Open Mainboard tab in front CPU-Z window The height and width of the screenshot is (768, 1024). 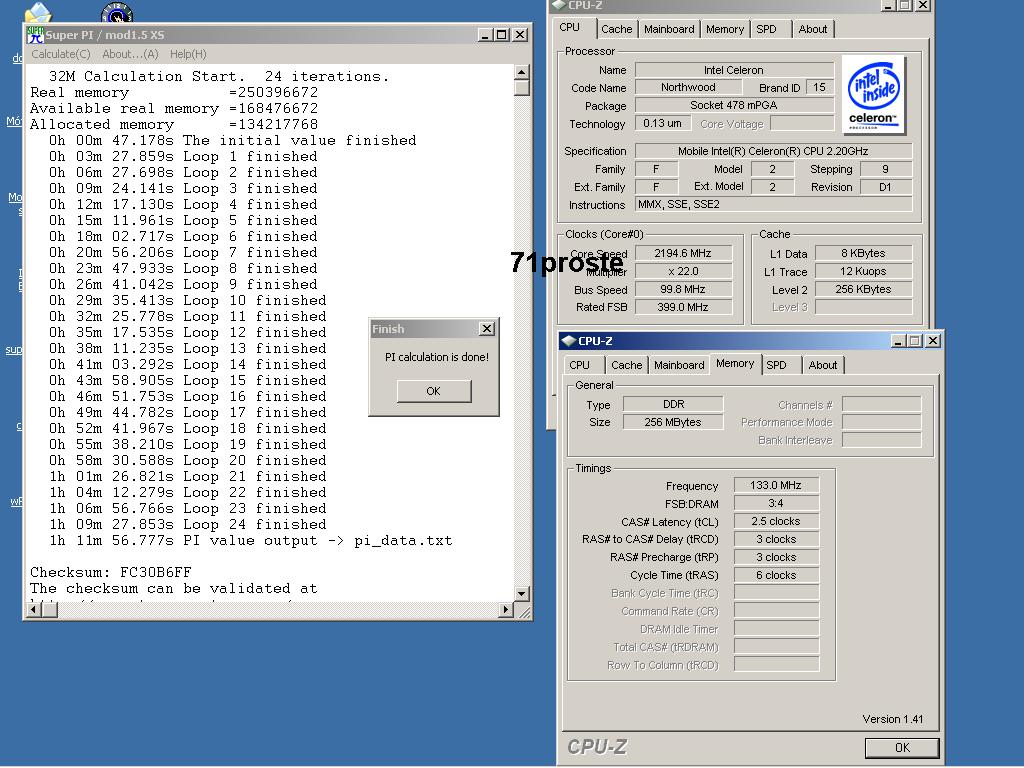click(x=679, y=365)
